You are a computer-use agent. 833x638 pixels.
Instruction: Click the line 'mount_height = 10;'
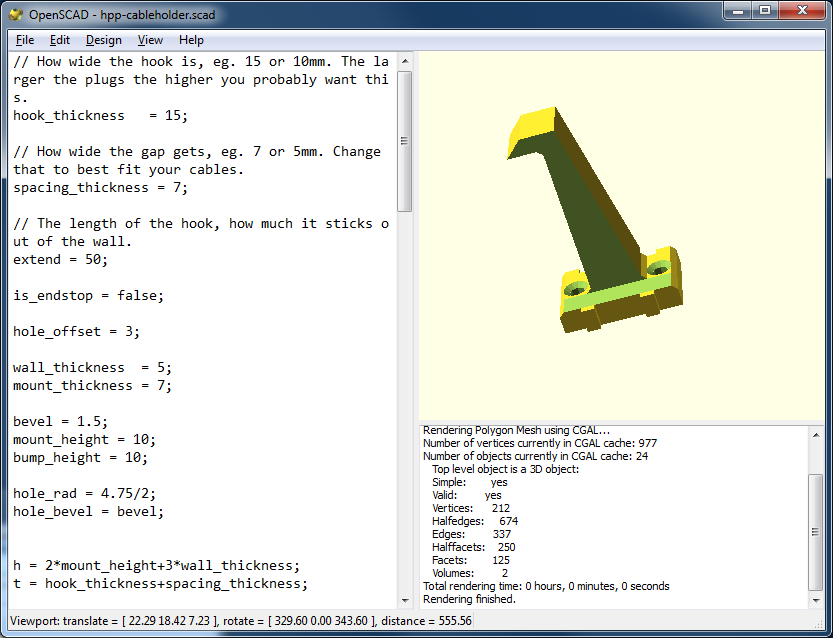[84, 439]
